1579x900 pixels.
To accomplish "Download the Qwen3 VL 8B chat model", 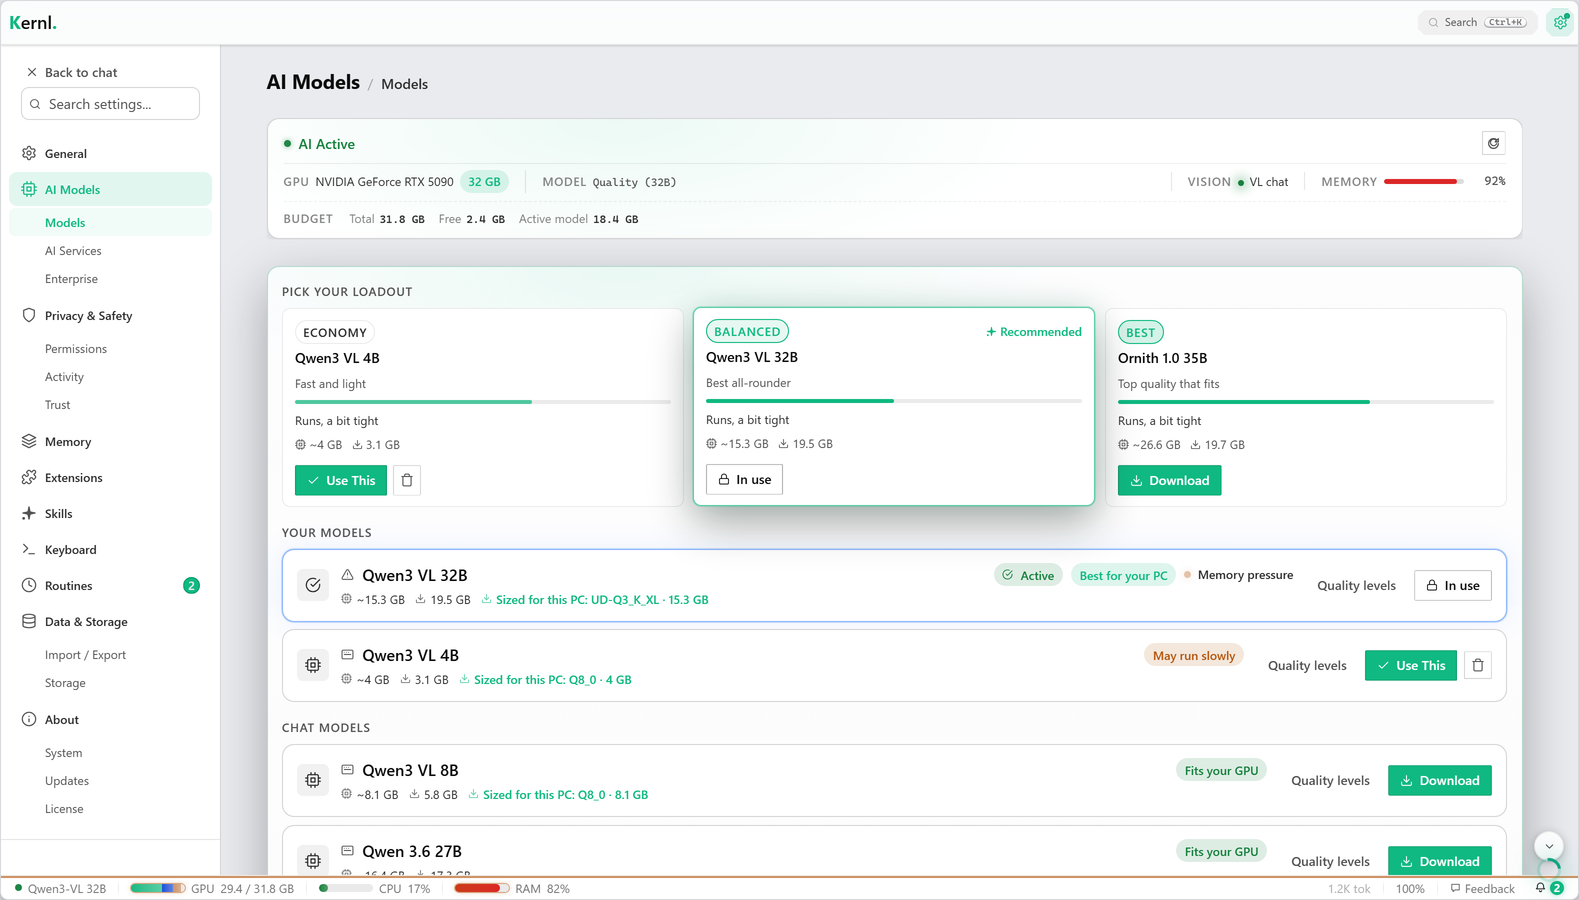I will [1440, 780].
